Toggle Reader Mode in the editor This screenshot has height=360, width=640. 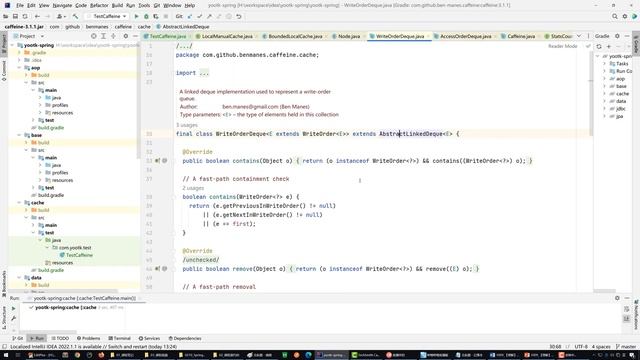pos(562,46)
